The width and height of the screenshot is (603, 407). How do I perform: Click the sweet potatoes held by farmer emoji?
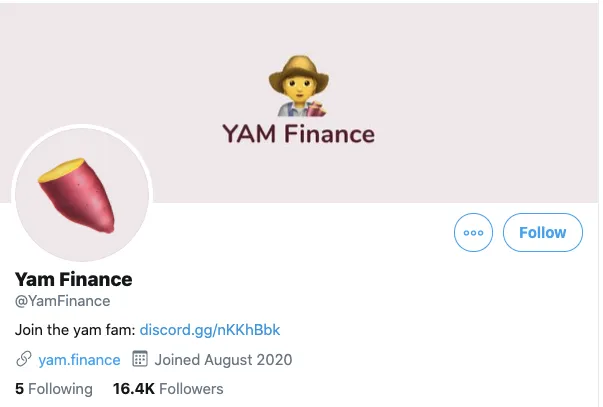click(316, 109)
